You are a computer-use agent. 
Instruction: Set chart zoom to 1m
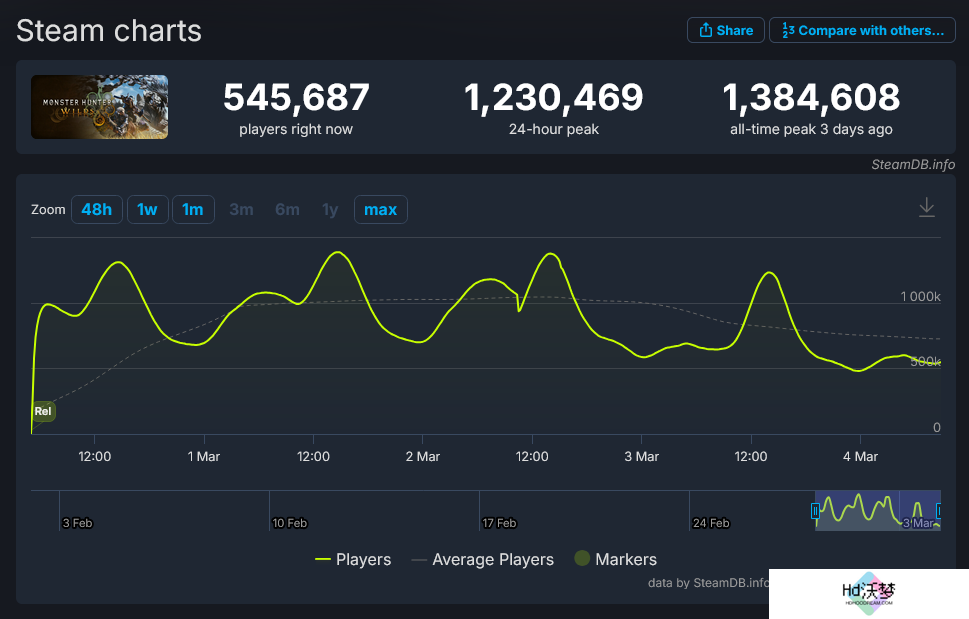pyautogui.click(x=193, y=209)
